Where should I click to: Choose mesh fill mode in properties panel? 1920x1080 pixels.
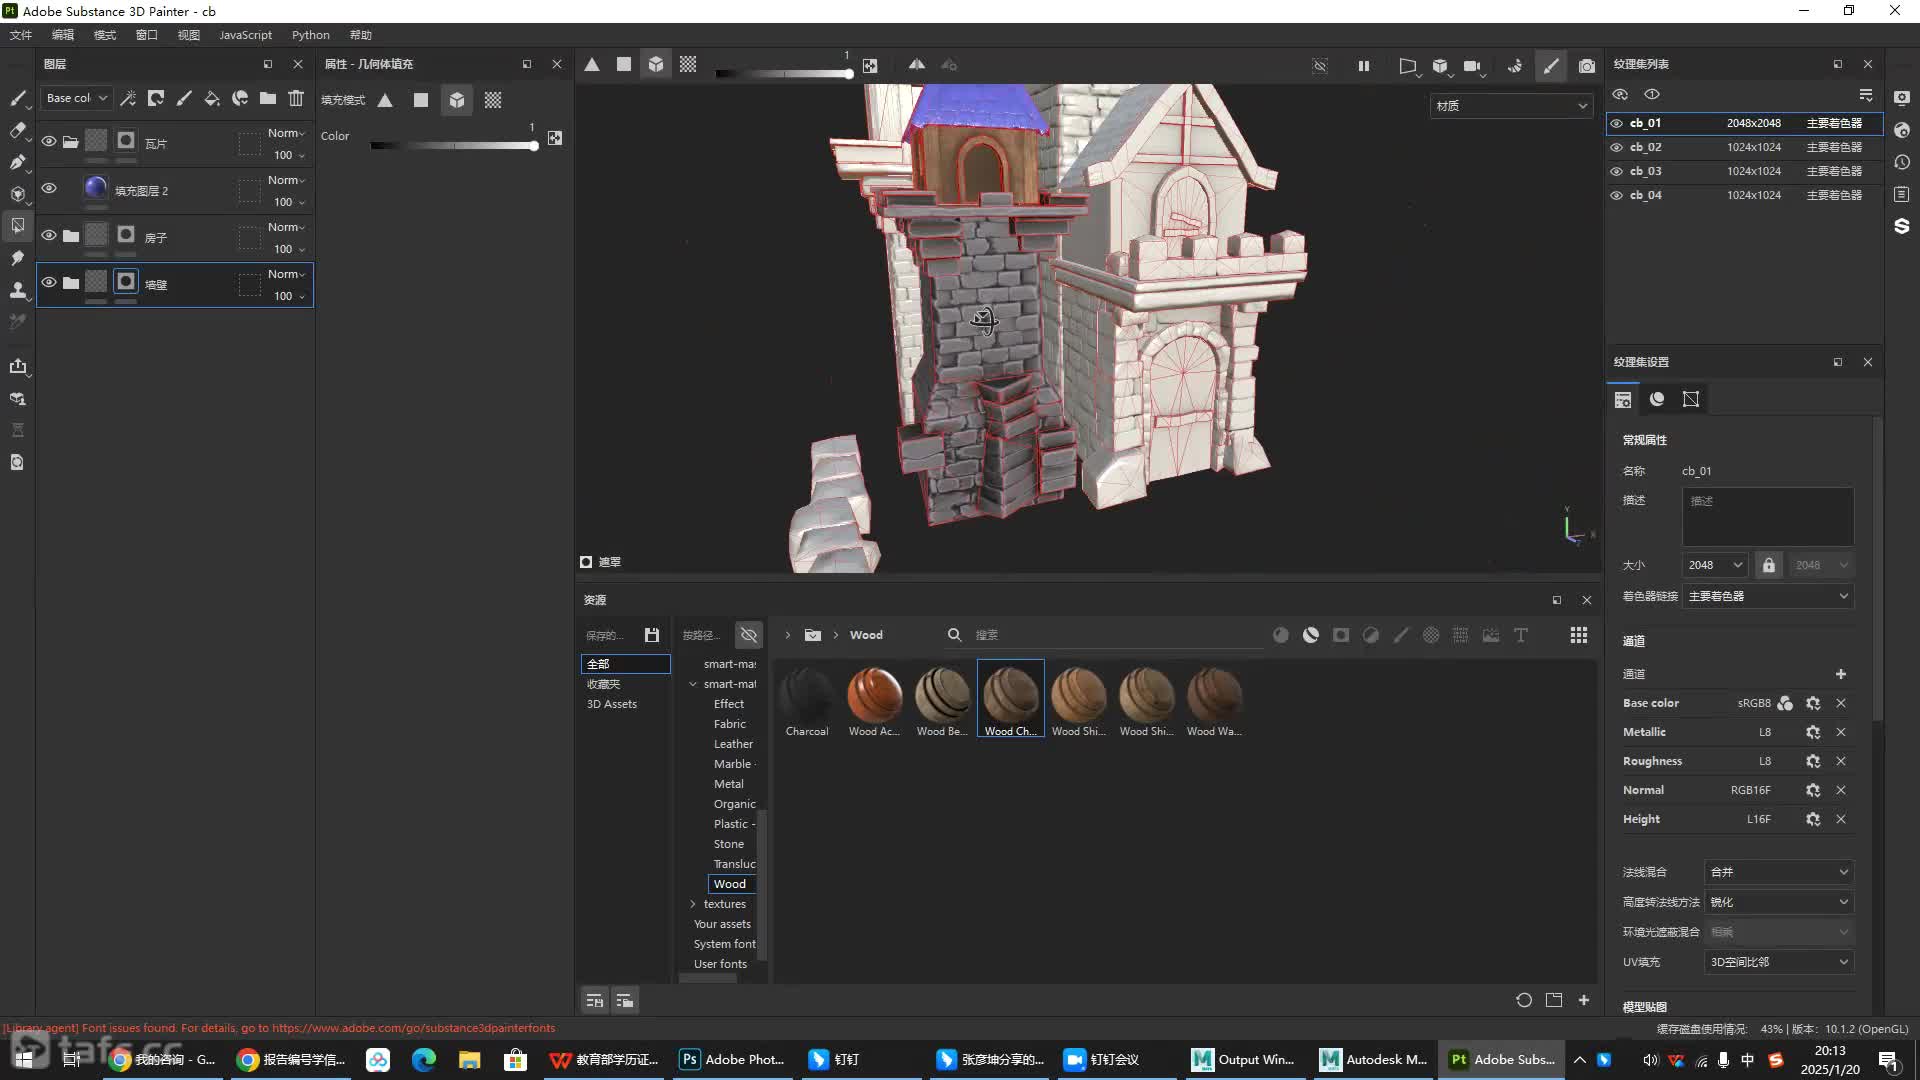tap(457, 100)
